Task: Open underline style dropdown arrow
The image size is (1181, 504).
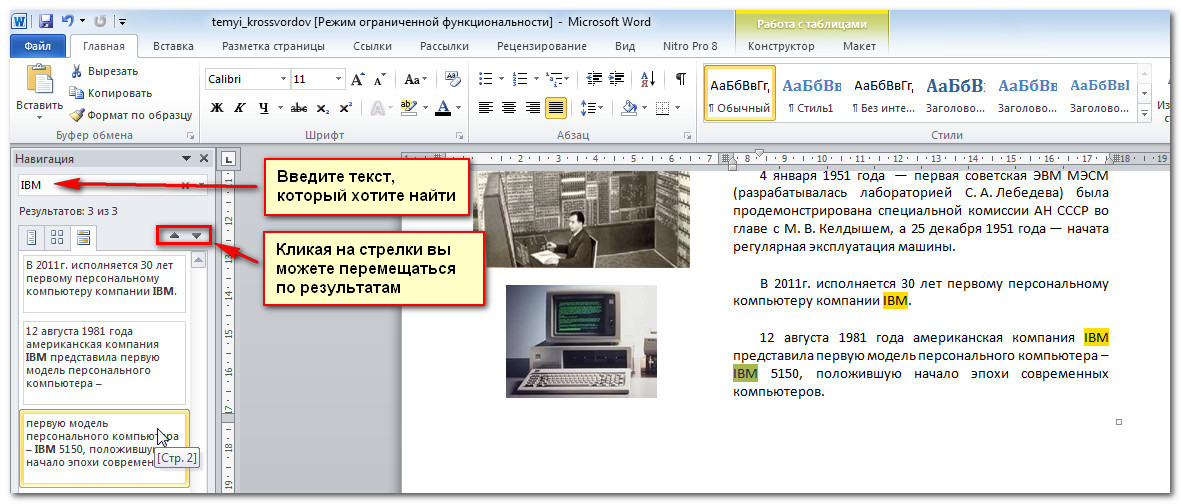Action: tap(278, 108)
